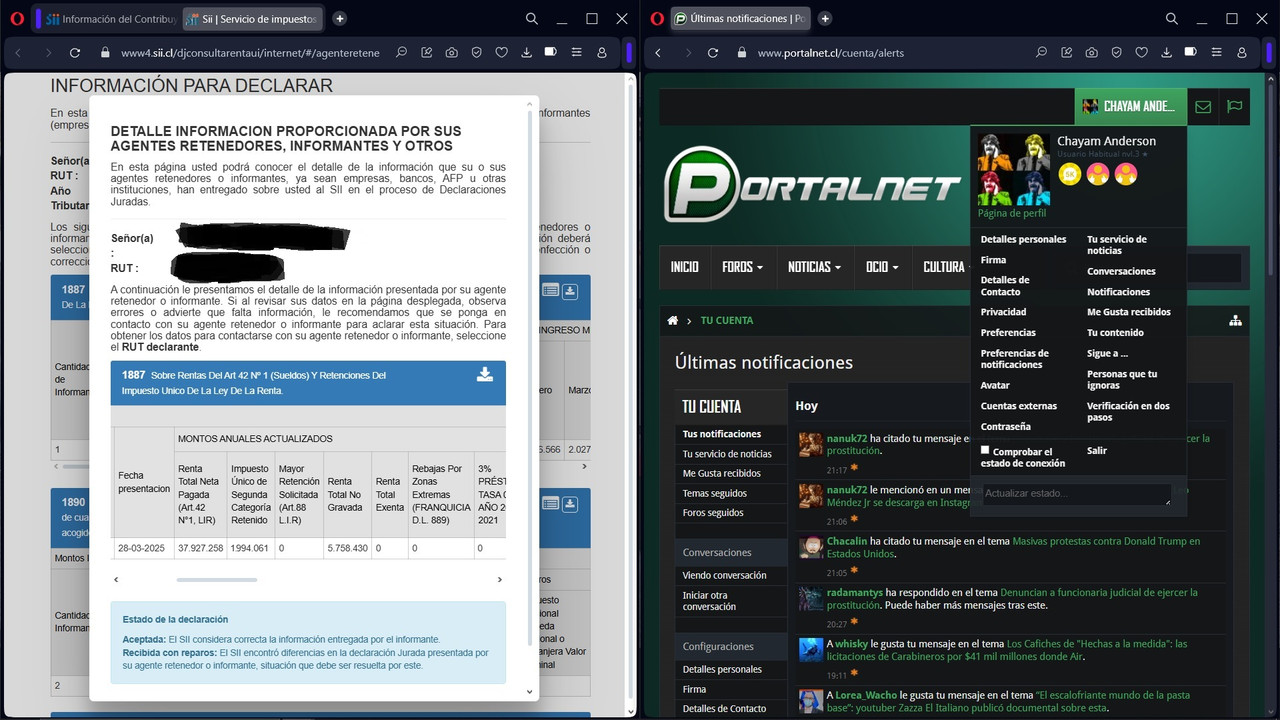Screen dimensions: 1280x720
Task: Click the 28-03-2025 presentation date cell
Action: point(143,548)
